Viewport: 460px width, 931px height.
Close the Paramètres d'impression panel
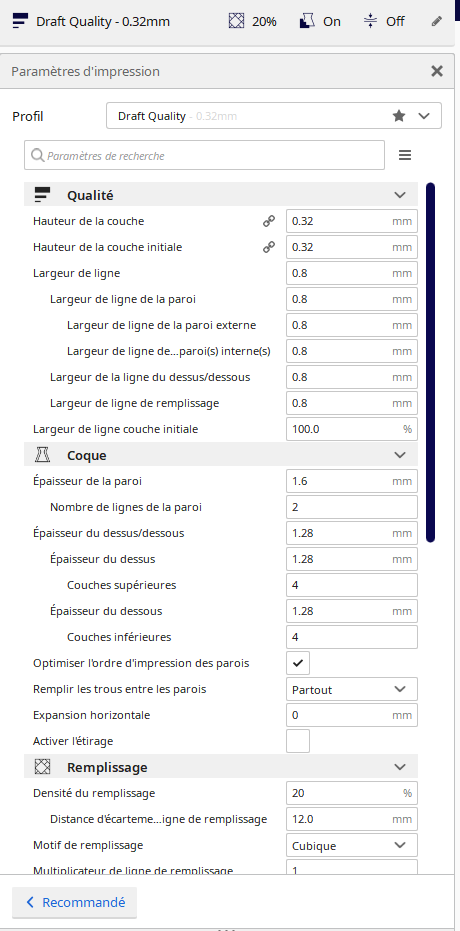pos(437,71)
